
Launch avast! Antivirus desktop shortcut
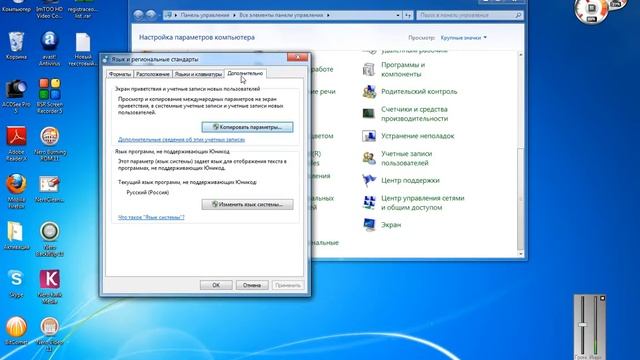[49, 48]
